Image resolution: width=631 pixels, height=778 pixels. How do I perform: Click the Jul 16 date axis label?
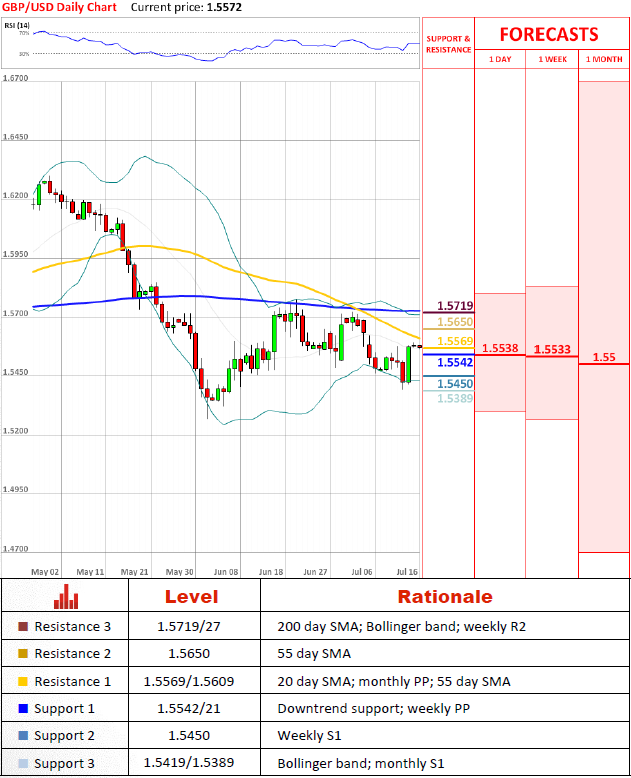pos(407,572)
